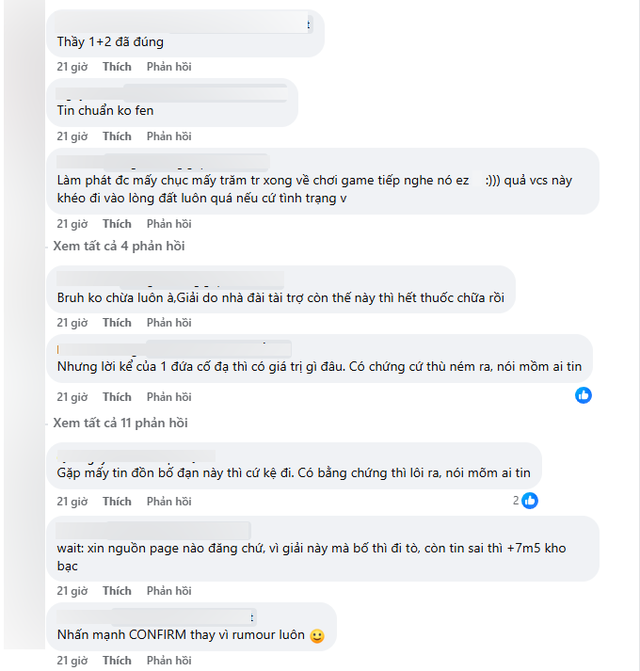Image resolution: width=640 pixels, height=671 pixels.
Task: Open like reaction on "Nhưng lời kể" comment
Action: pyautogui.click(x=583, y=395)
